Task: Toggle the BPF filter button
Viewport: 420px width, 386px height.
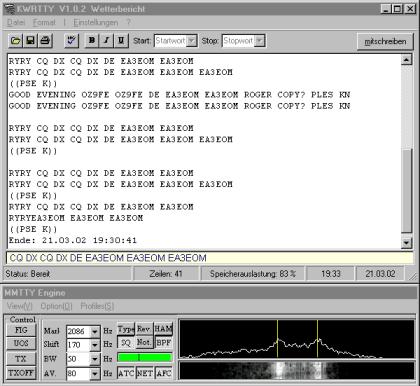Action: click(x=163, y=342)
